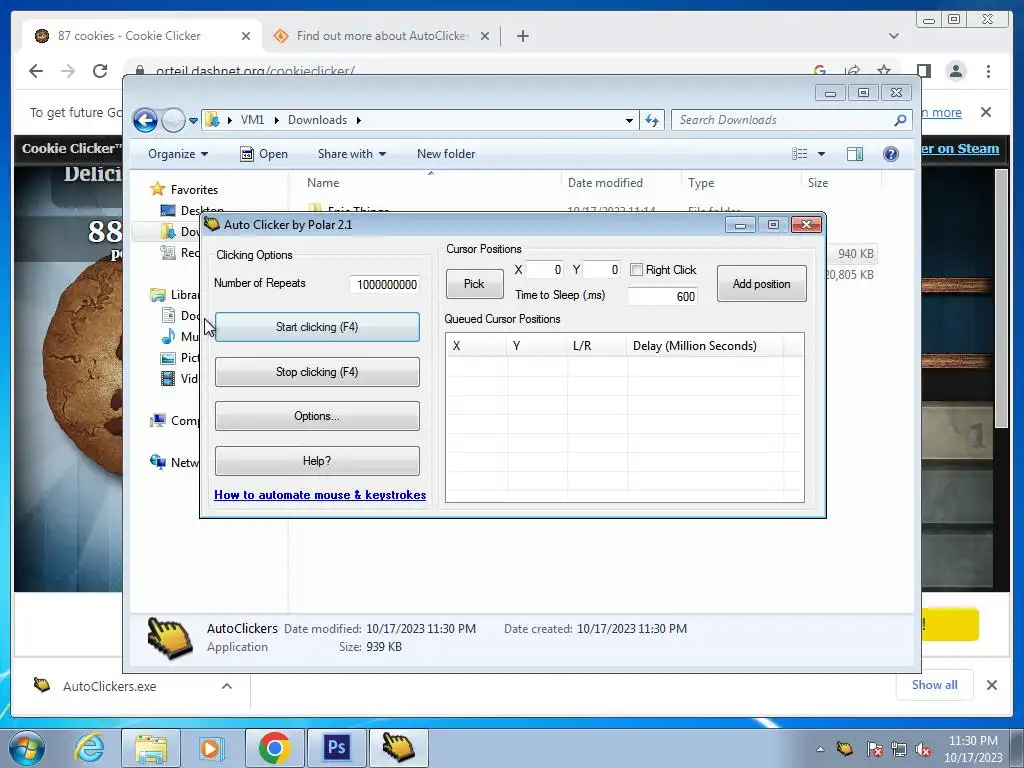Viewport: 1024px width, 768px height.
Task: Click Downloads in the address breadcrumb
Action: point(317,120)
